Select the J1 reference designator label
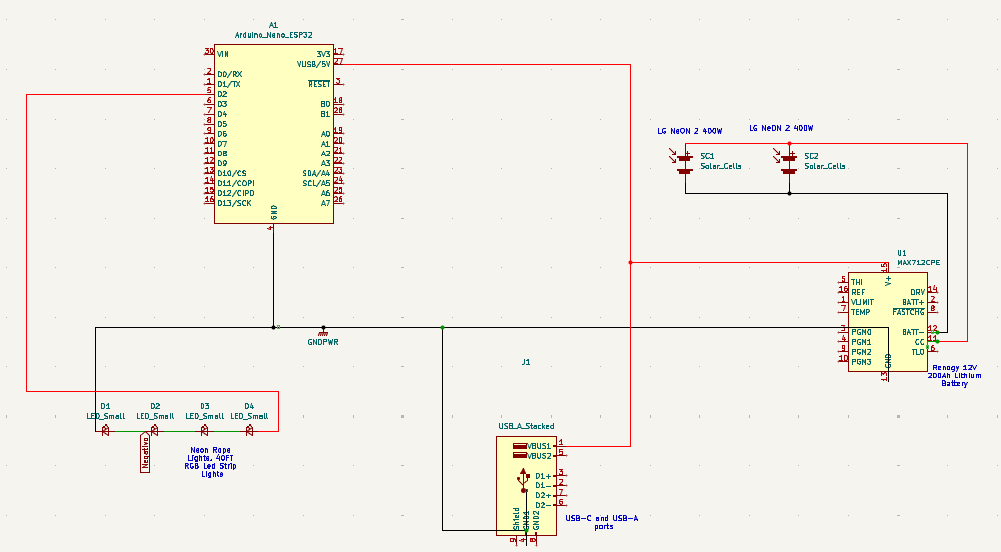 [x=526, y=362]
